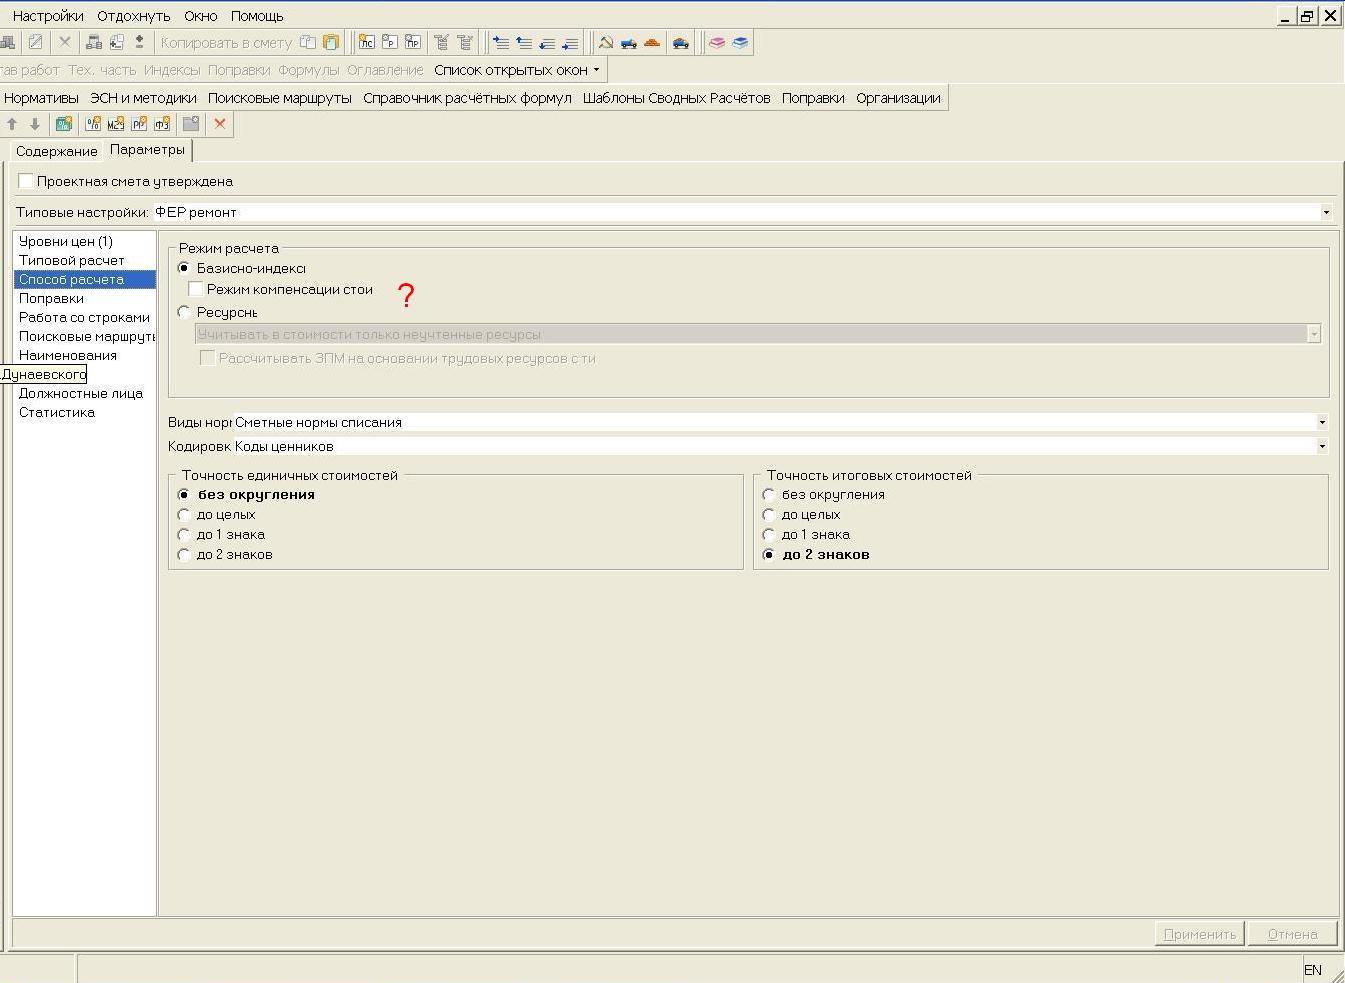Click the gray folder with gear icon
Image resolution: width=1345 pixels, height=983 pixels.
[x=191, y=124]
